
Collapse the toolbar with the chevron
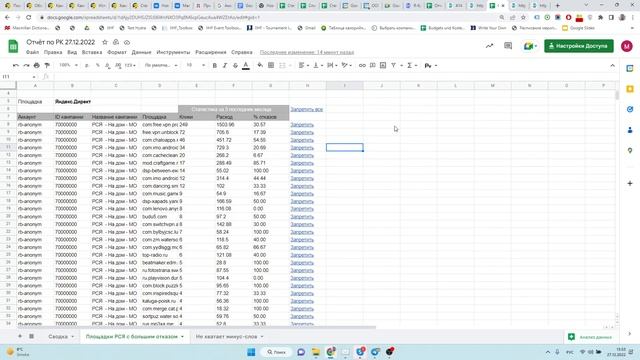pos(612,65)
